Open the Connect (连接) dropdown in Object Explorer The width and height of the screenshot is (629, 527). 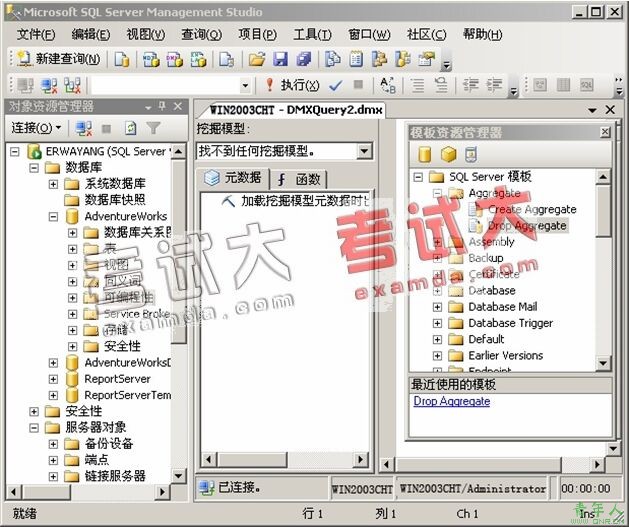click(36, 128)
